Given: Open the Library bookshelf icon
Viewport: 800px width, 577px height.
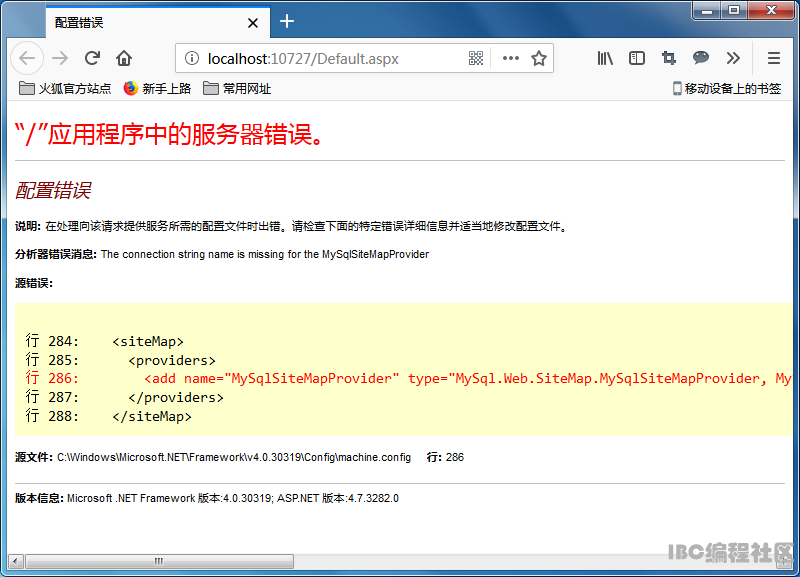Looking at the screenshot, I should pyautogui.click(x=605, y=58).
